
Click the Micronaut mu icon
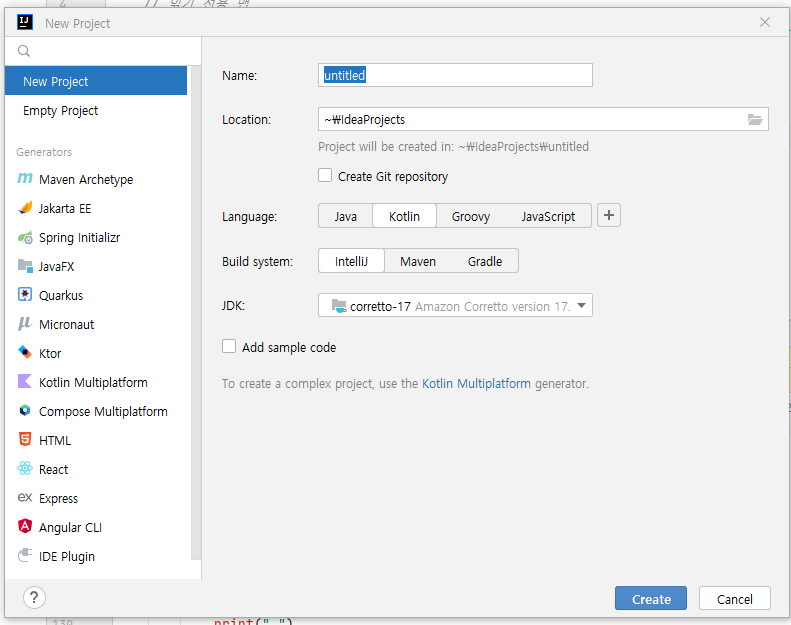pyautogui.click(x=25, y=324)
